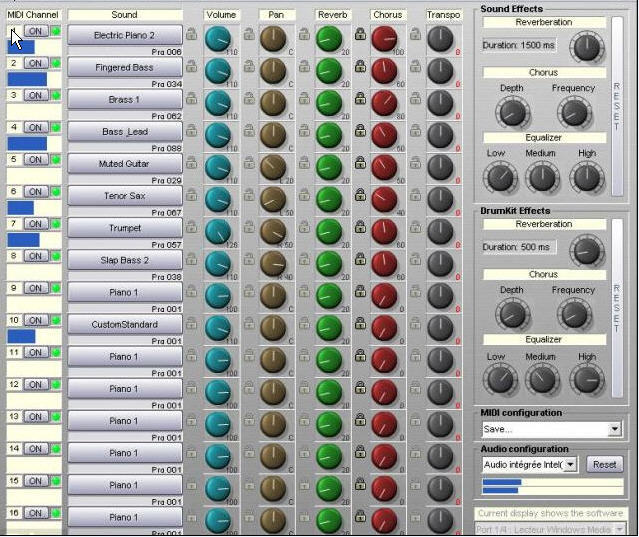Screen dimensions: 639x537
Task: Click green status light of channel 4
Action: point(56,128)
